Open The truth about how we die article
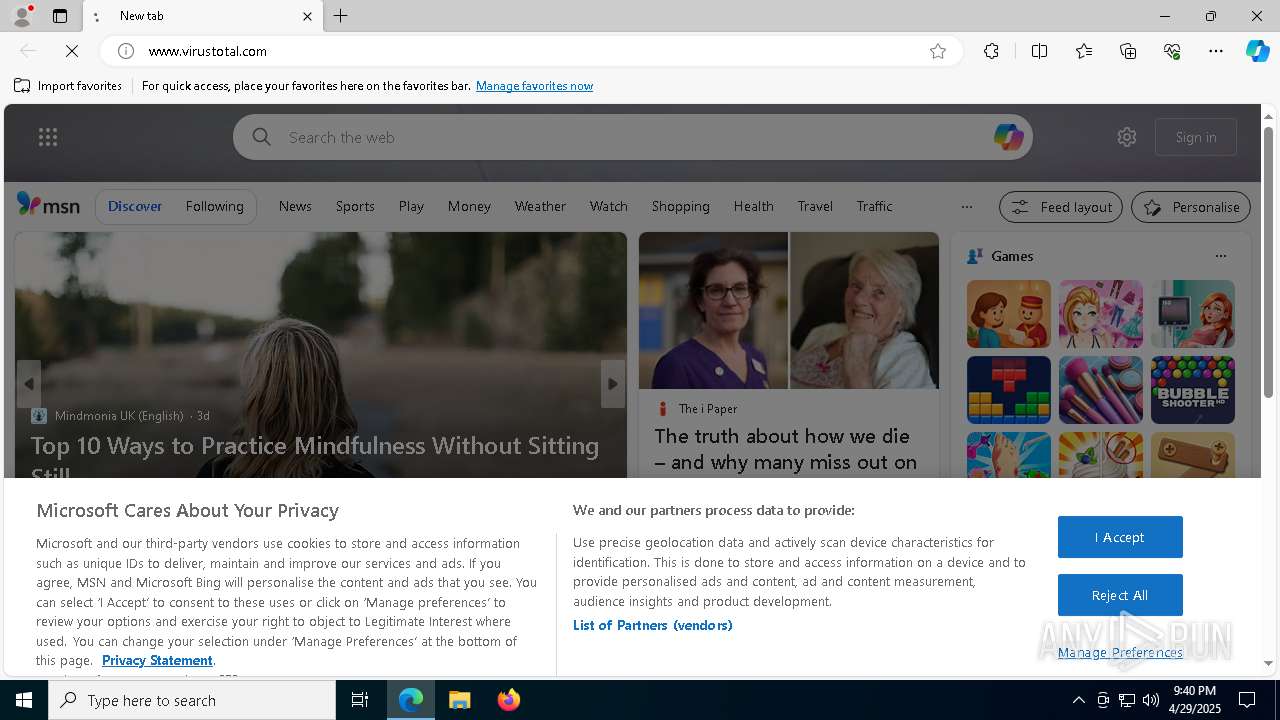This screenshot has height=720, width=1280. pos(786,449)
